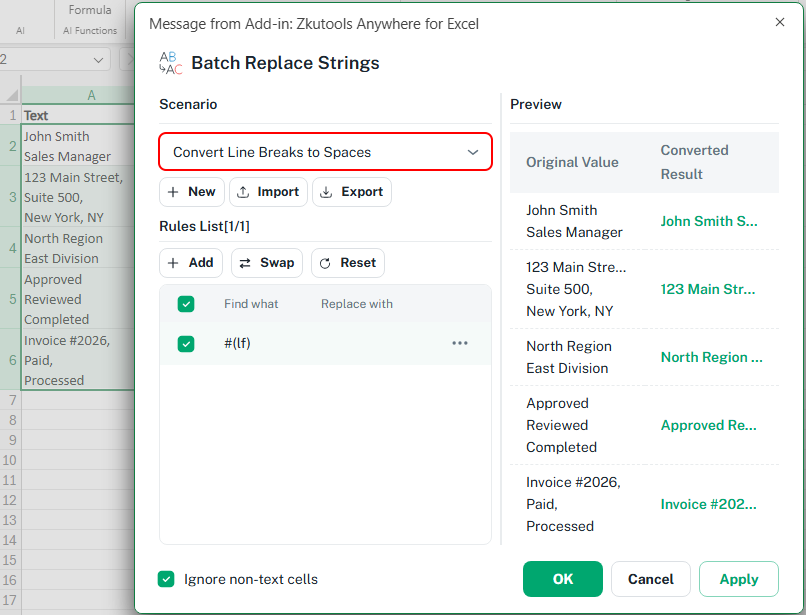The image size is (806, 615).
Task: Click preview result 123 Main Str...
Action: 708,289
